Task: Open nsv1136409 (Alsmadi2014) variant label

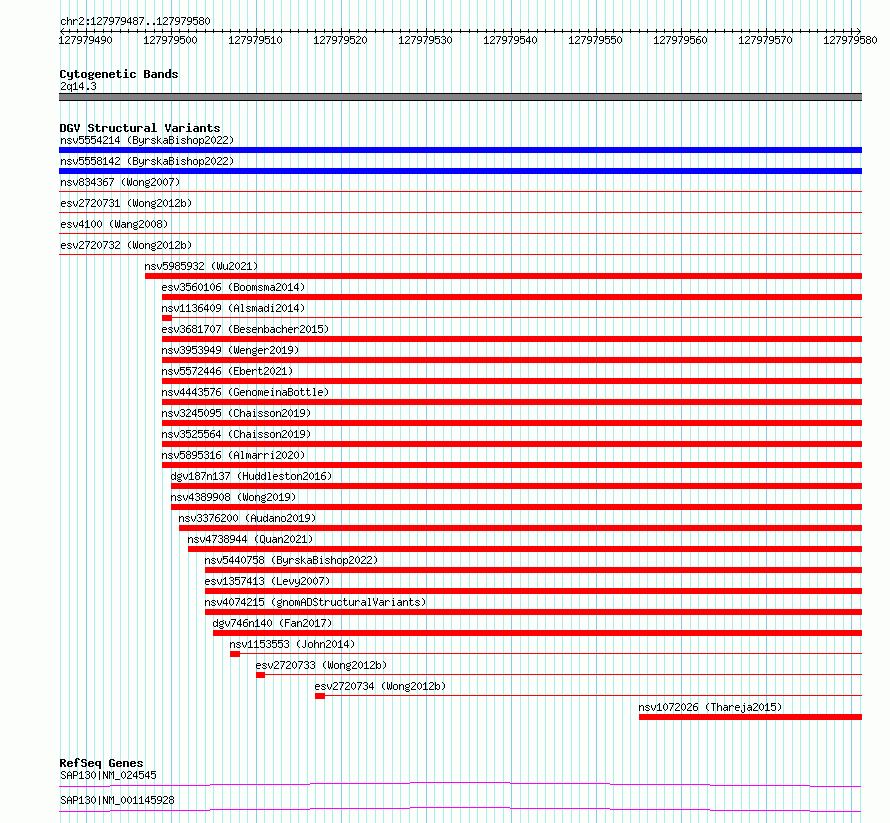Action: pyautogui.click(x=233, y=308)
